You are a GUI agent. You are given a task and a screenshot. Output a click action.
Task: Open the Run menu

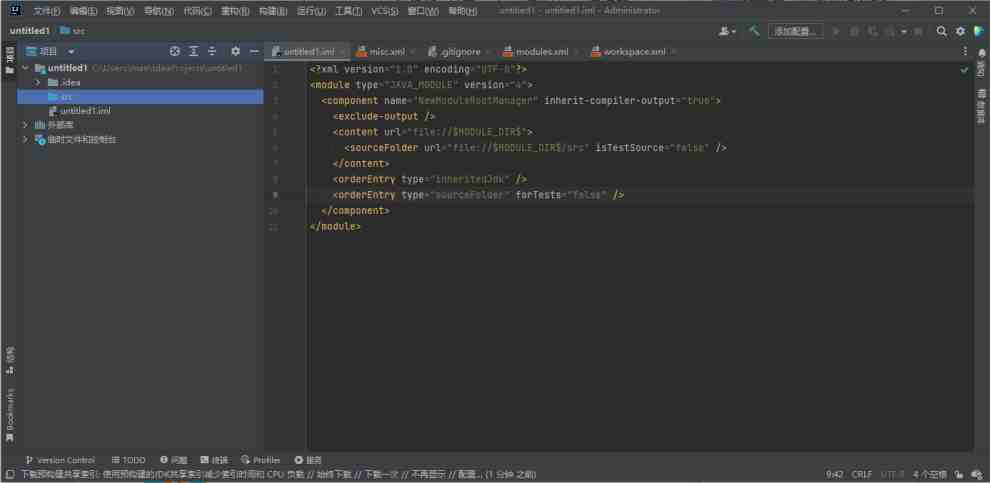[311, 11]
